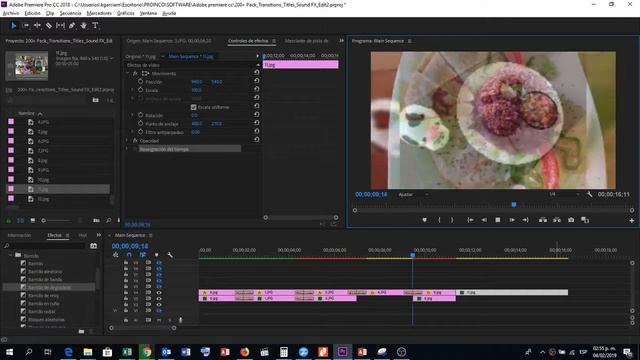Reset Opacidad effect
The height and width of the screenshot is (360, 640).
256,140
